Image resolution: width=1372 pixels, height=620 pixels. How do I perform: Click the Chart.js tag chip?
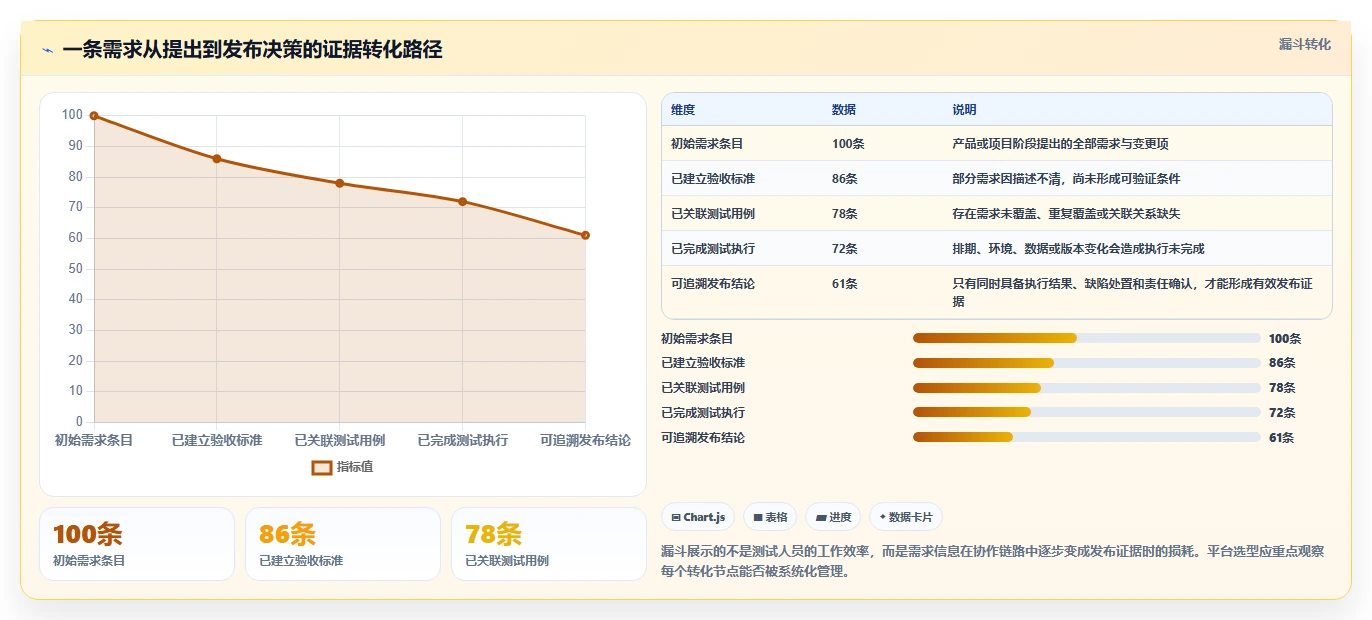(698, 517)
